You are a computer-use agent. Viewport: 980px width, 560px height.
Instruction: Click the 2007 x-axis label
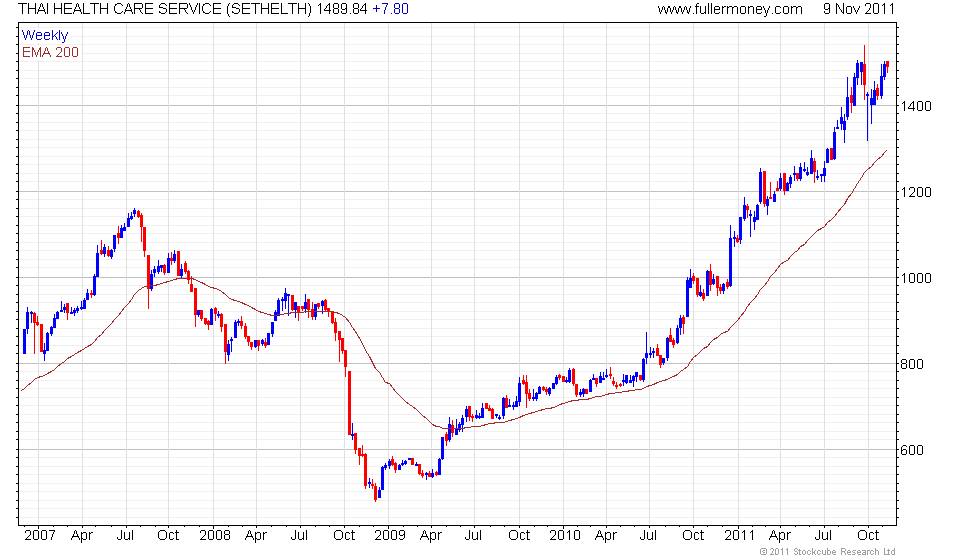[x=40, y=536]
